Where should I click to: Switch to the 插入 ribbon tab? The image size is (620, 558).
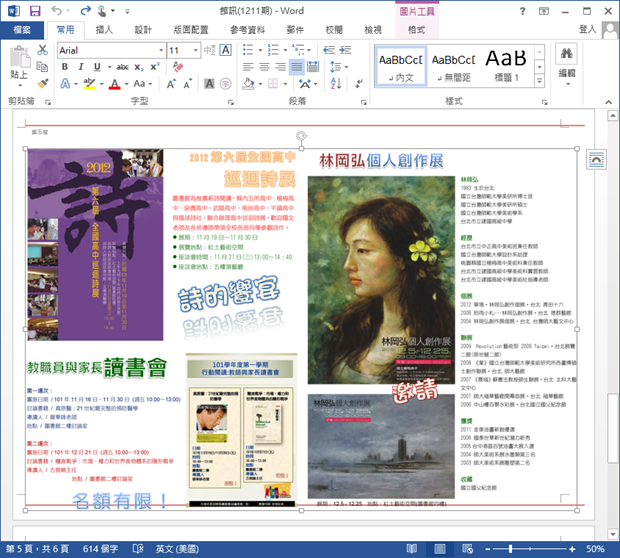point(104,30)
